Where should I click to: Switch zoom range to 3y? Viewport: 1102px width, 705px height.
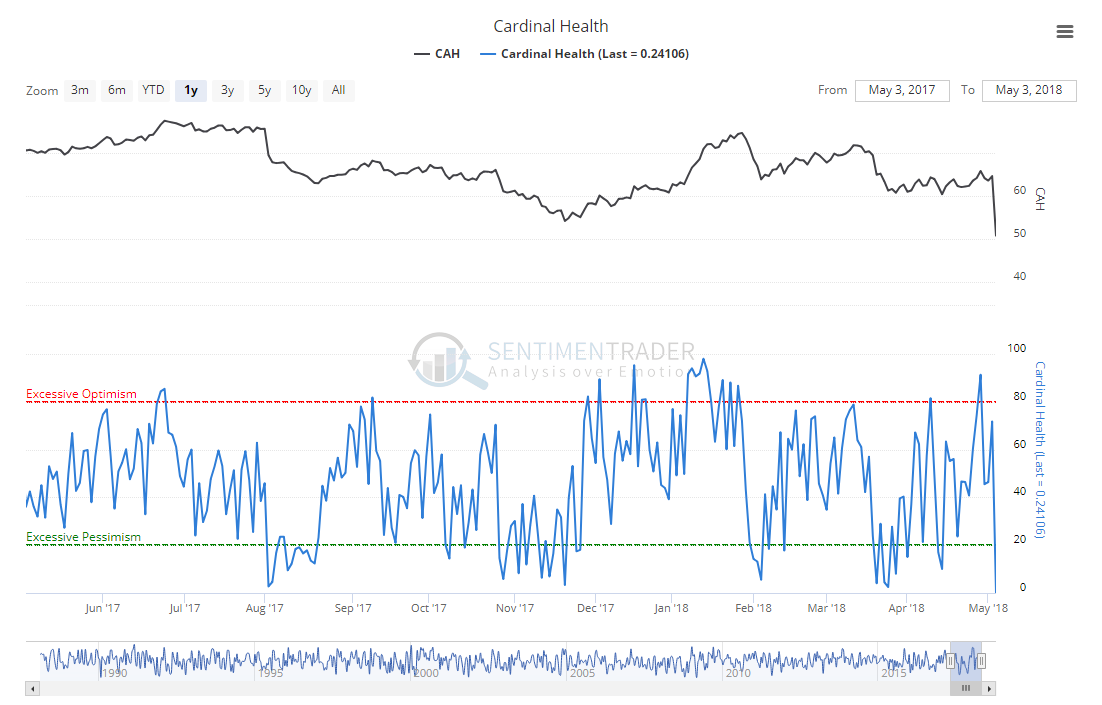(x=228, y=90)
